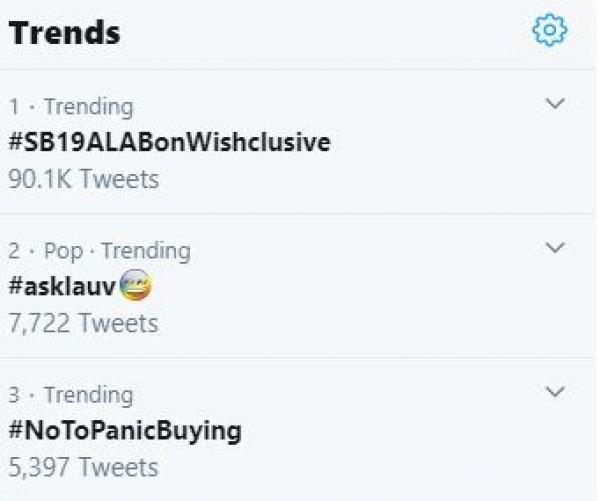
Task: Show more options chevron for #NoToPanicBuying
Action: [x=556, y=392]
